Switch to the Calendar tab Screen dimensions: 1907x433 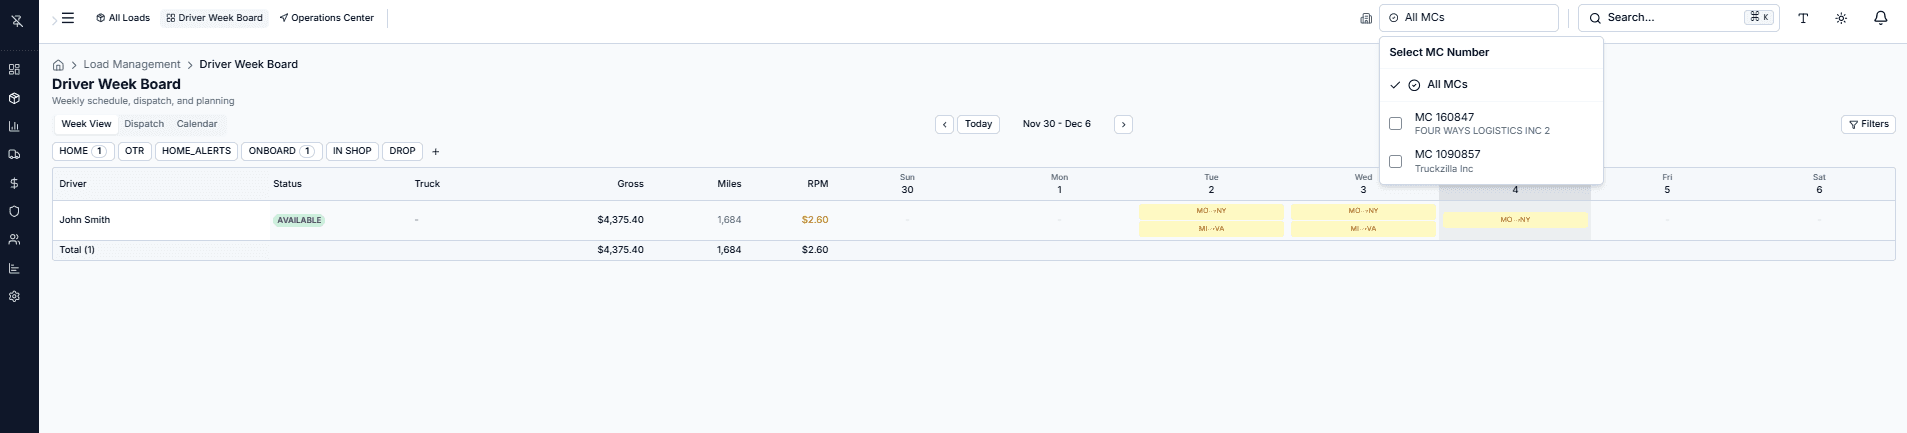coord(197,124)
